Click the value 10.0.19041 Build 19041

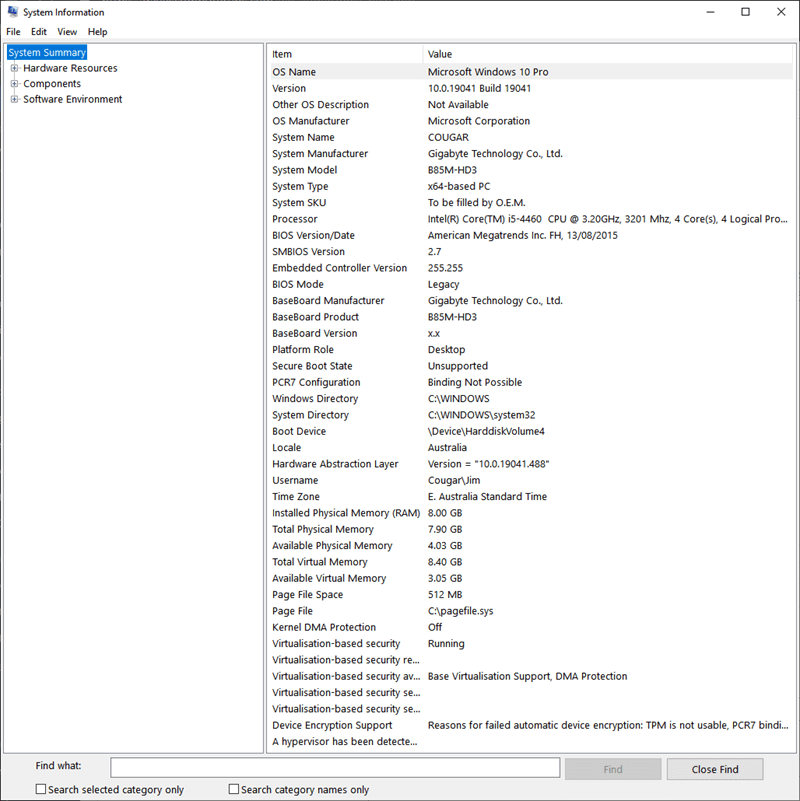click(479, 88)
